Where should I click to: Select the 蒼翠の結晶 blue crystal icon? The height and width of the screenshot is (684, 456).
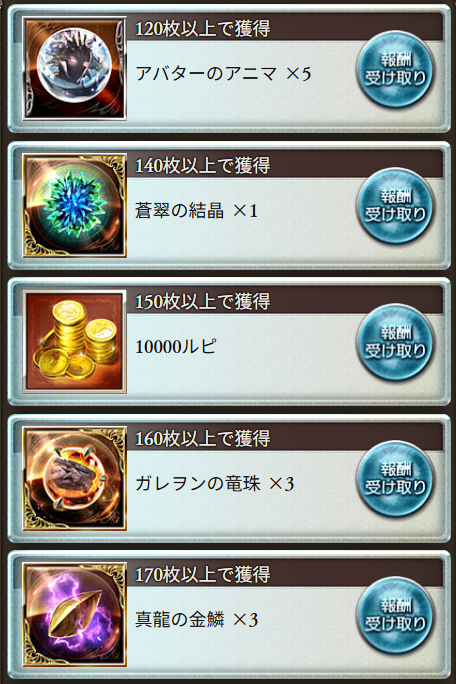[75, 205]
